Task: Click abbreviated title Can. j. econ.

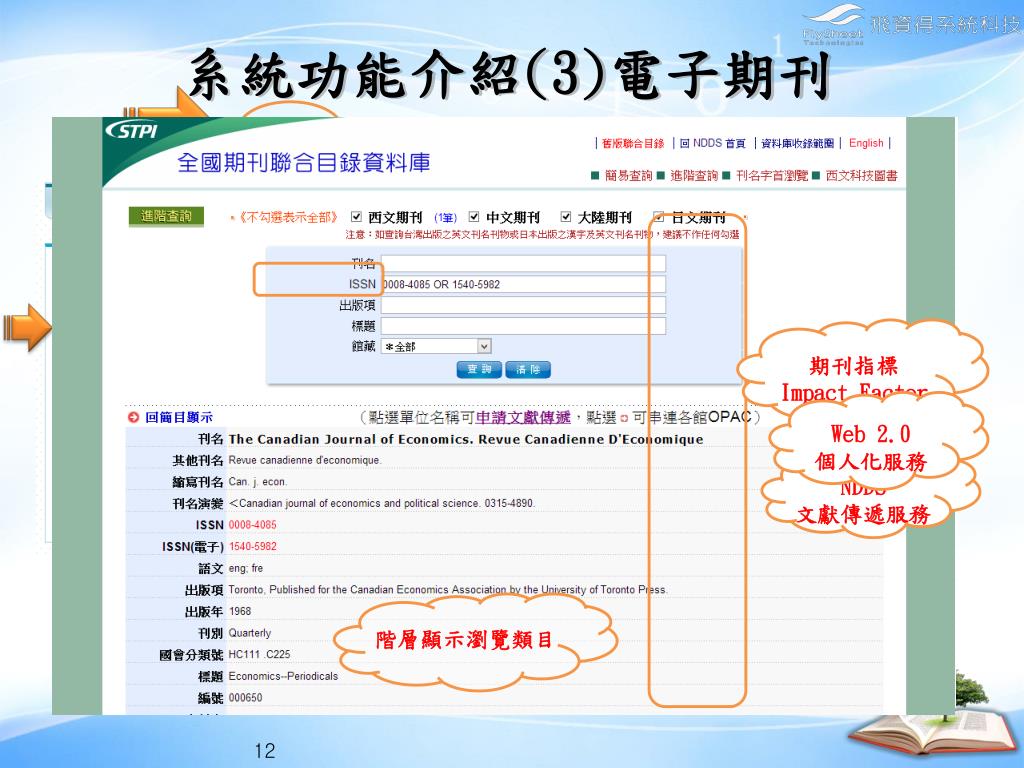Action: (257, 481)
